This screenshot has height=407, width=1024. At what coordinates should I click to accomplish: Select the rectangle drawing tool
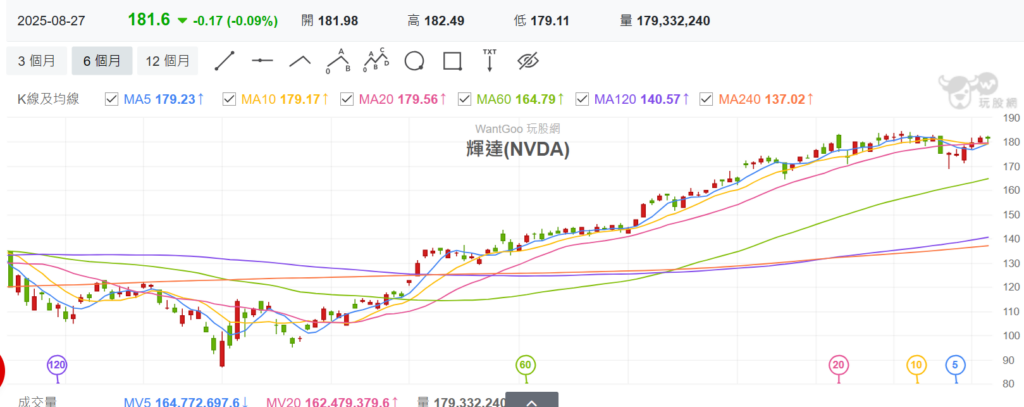[452, 61]
